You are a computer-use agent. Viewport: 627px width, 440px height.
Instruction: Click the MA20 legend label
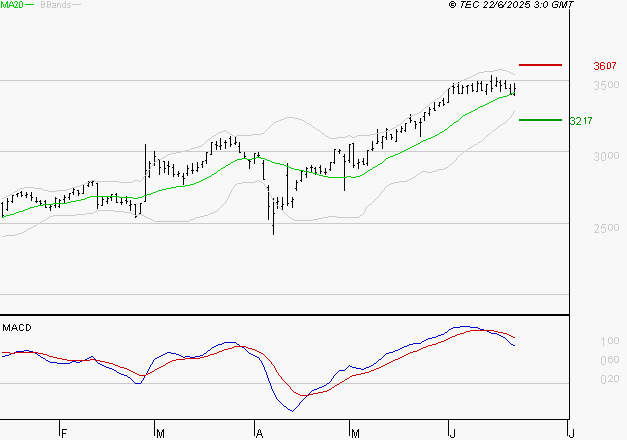pos(12,5)
